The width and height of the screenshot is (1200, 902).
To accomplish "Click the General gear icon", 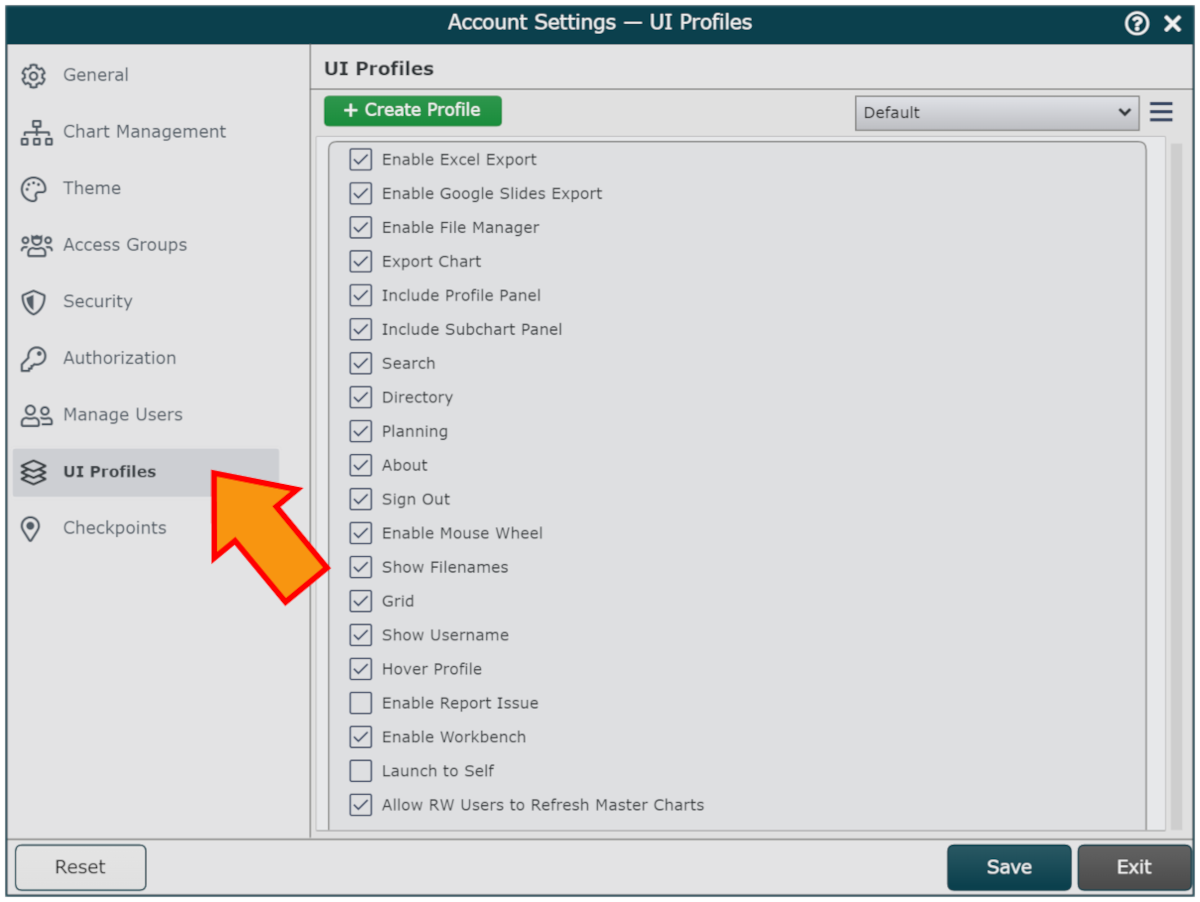I will [x=34, y=75].
